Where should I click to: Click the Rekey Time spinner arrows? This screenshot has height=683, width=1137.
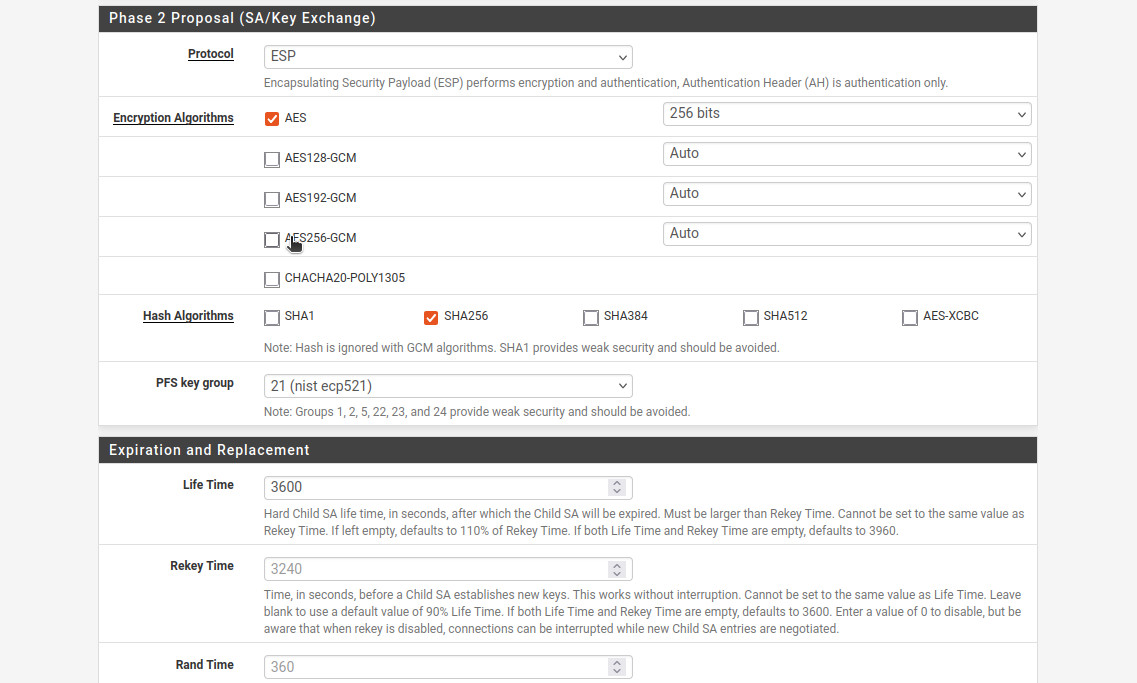click(617, 569)
